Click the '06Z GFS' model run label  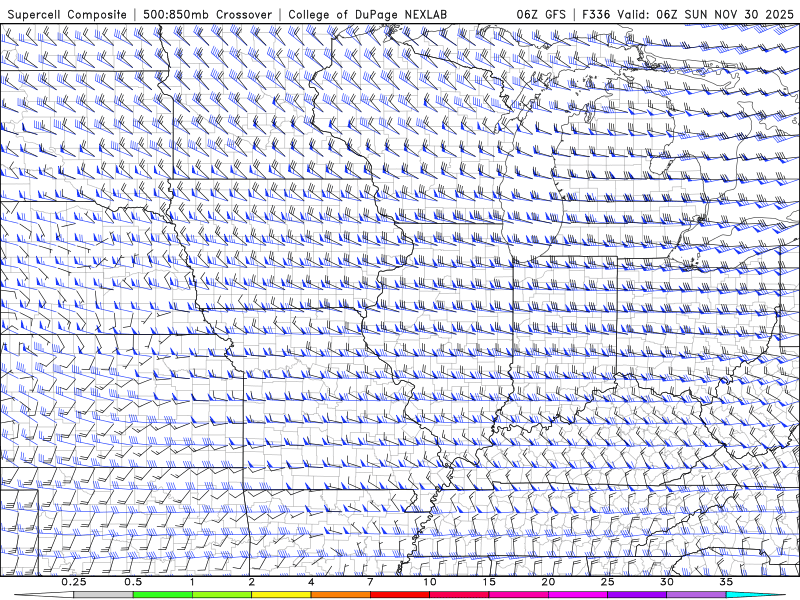[541, 15]
